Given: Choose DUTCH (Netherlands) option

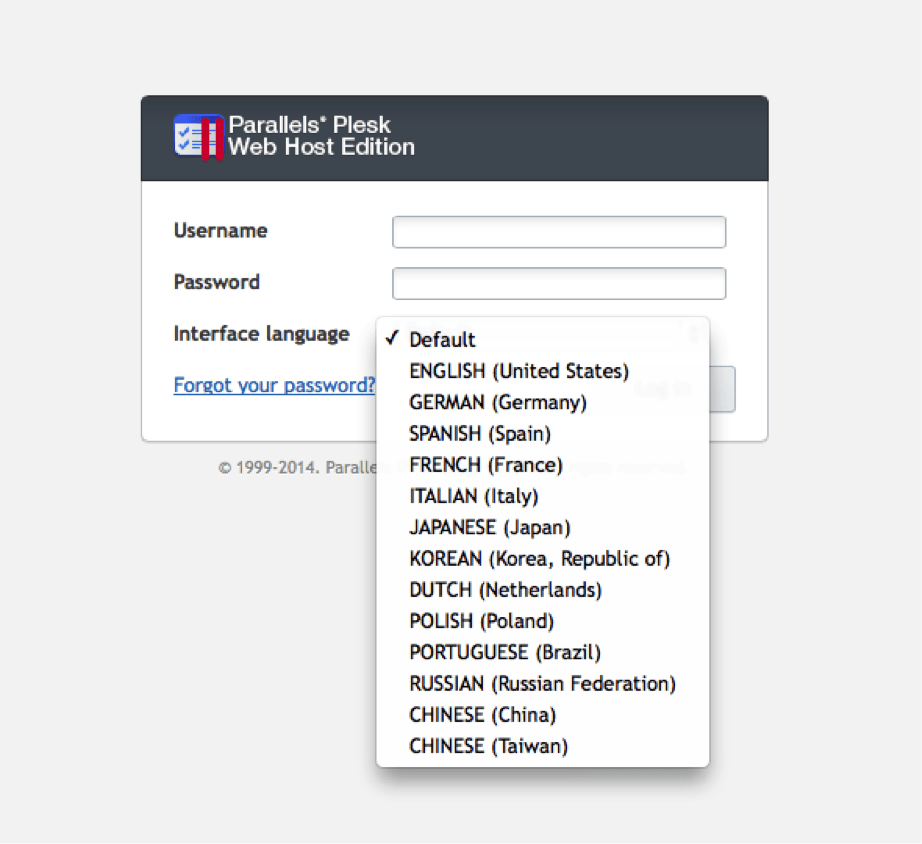Looking at the screenshot, I should [x=542, y=589].
